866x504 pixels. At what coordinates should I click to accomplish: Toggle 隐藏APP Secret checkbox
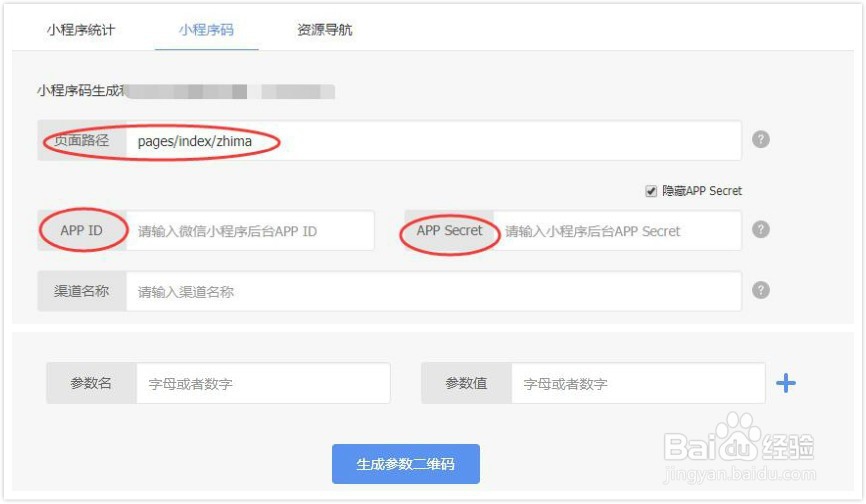coord(651,191)
